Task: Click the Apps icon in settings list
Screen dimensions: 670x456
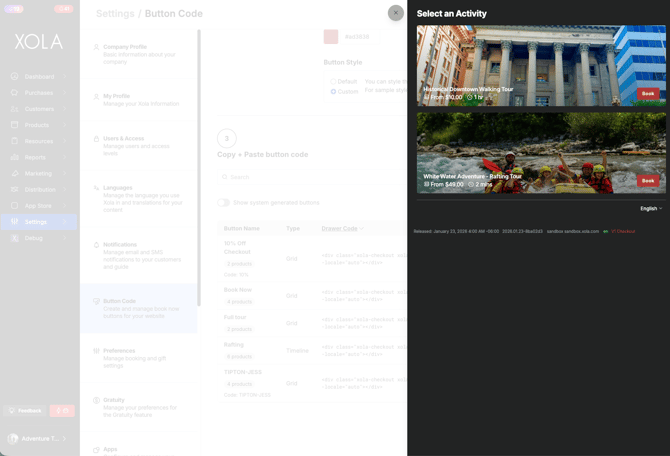Action: [96, 450]
